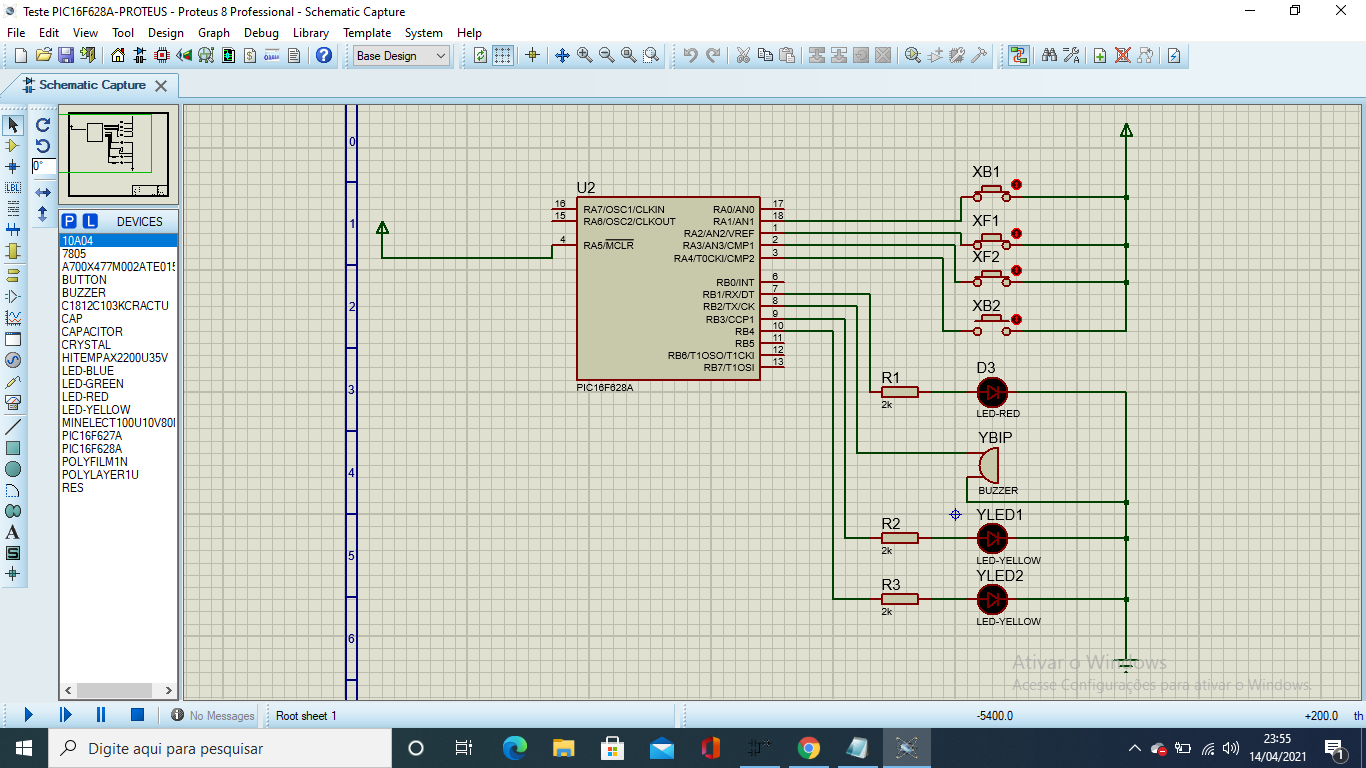Image resolution: width=1366 pixels, height=768 pixels.
Task: Open the File menu
Action: pos(16,33)
